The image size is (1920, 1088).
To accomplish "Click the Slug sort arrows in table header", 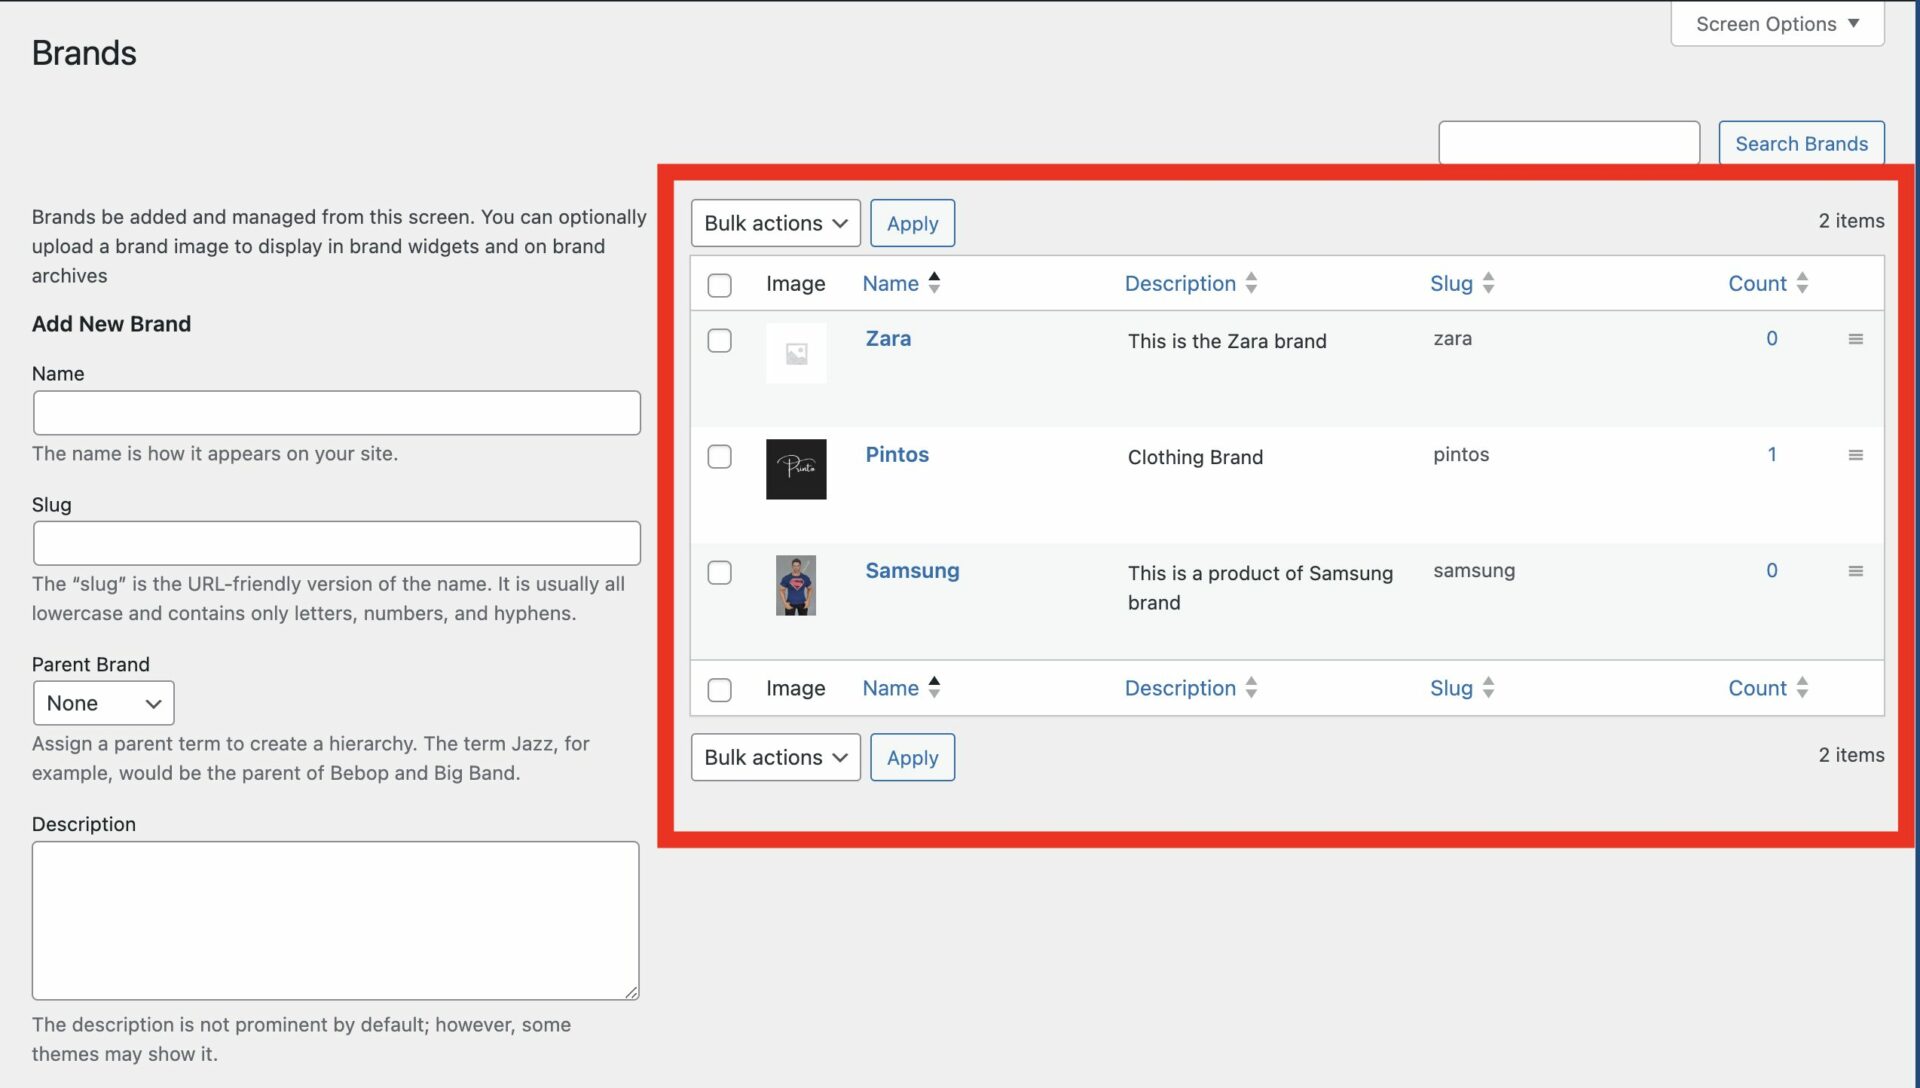I will tap(1488, 283).
